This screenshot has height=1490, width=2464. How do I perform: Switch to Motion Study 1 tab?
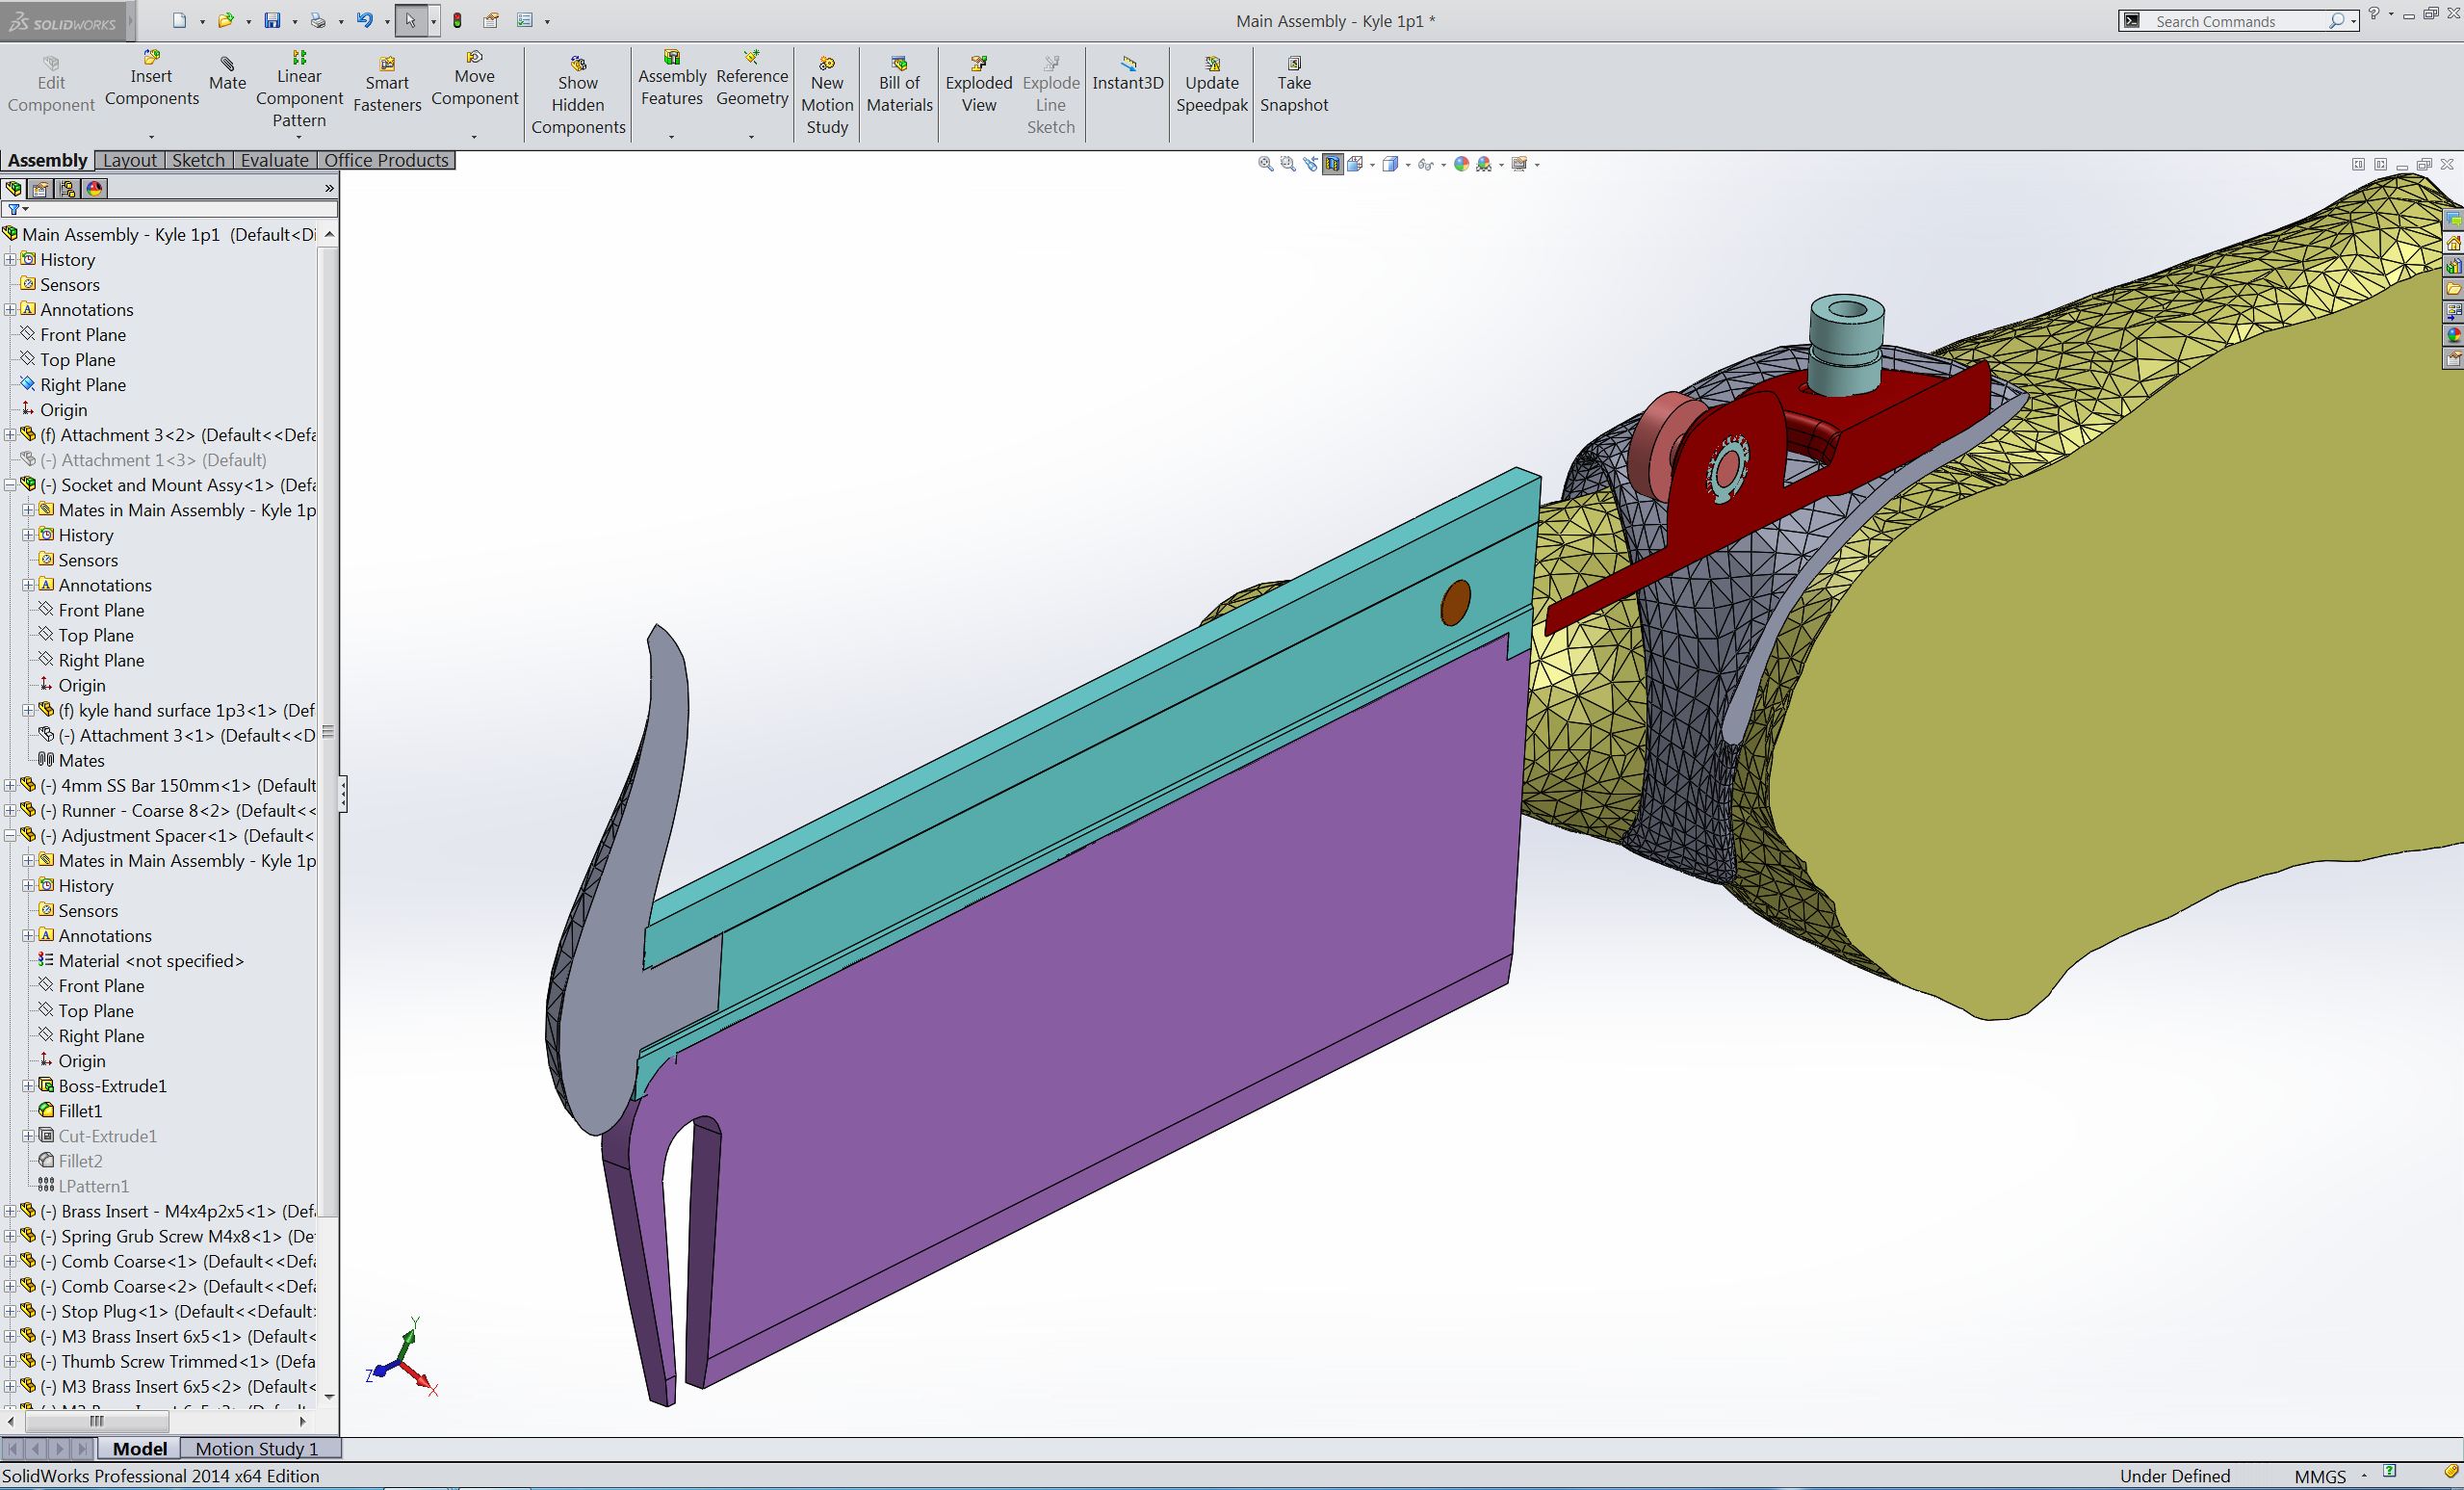(x=256, y=1448)
